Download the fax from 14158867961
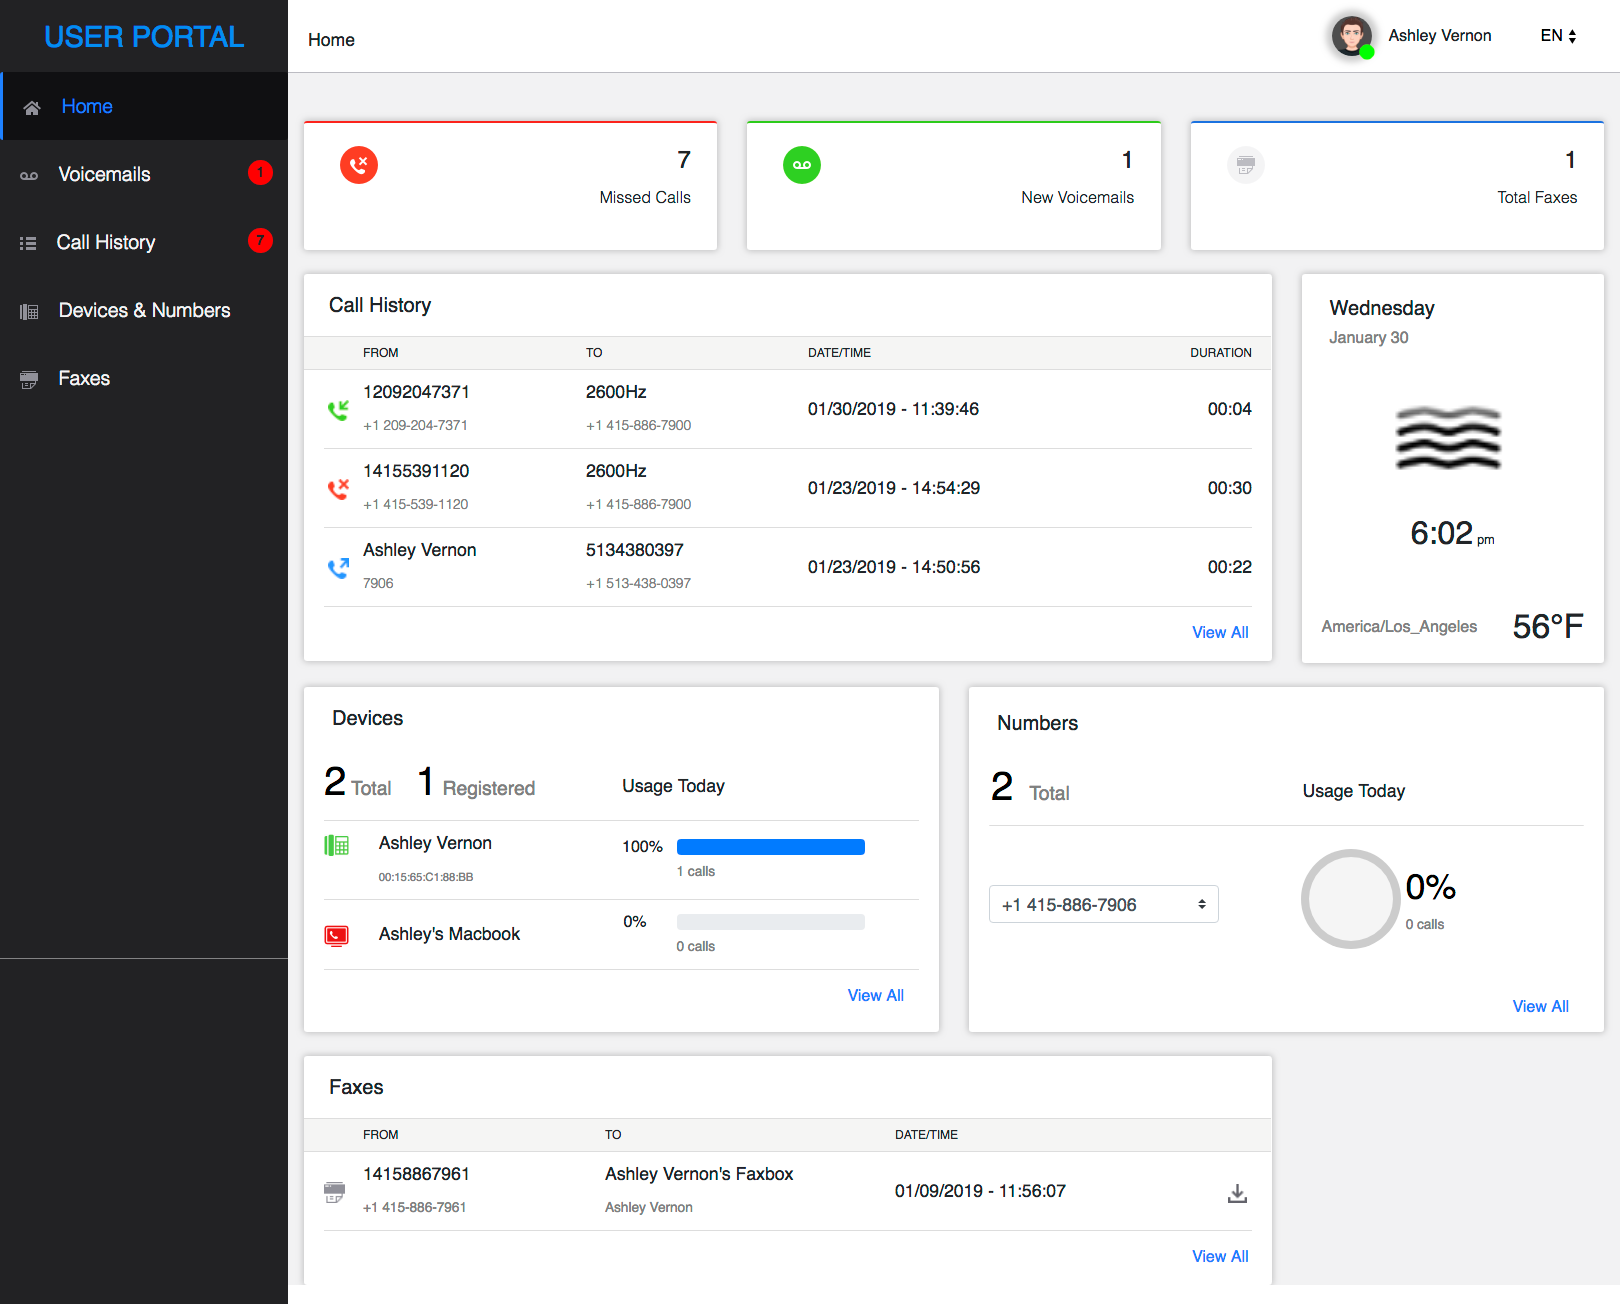The width and height of the screenshot is (1620, 1304). click(1237, 1193)
